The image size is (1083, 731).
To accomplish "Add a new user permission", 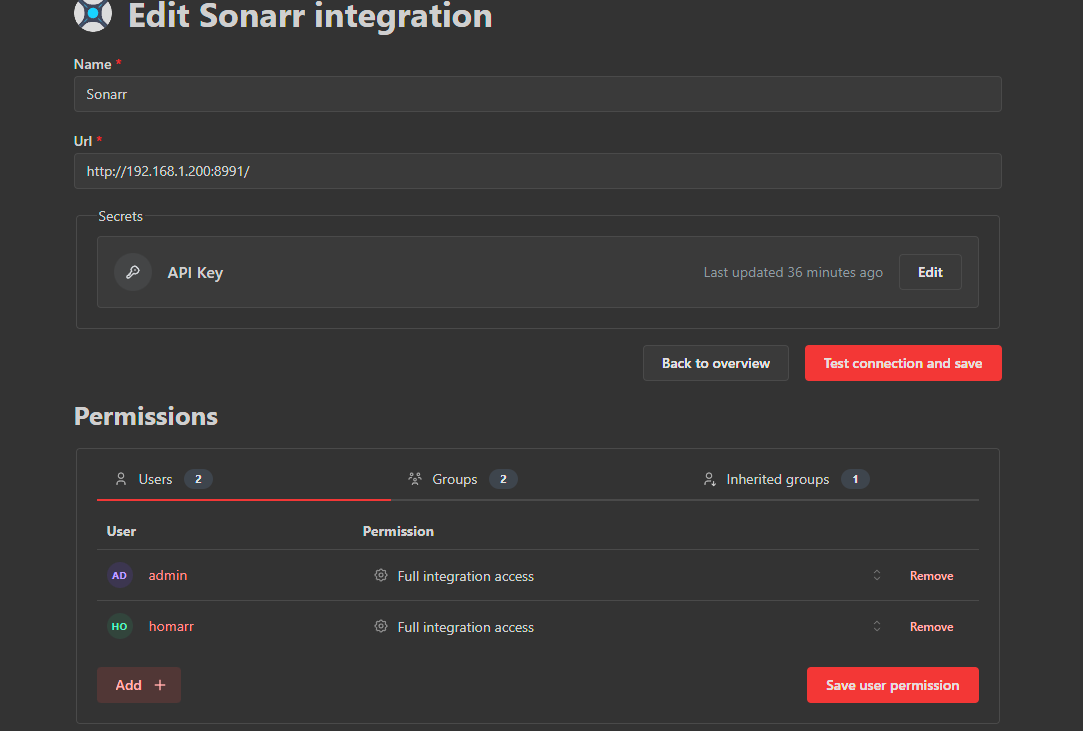I will click(x=139, y=685).
